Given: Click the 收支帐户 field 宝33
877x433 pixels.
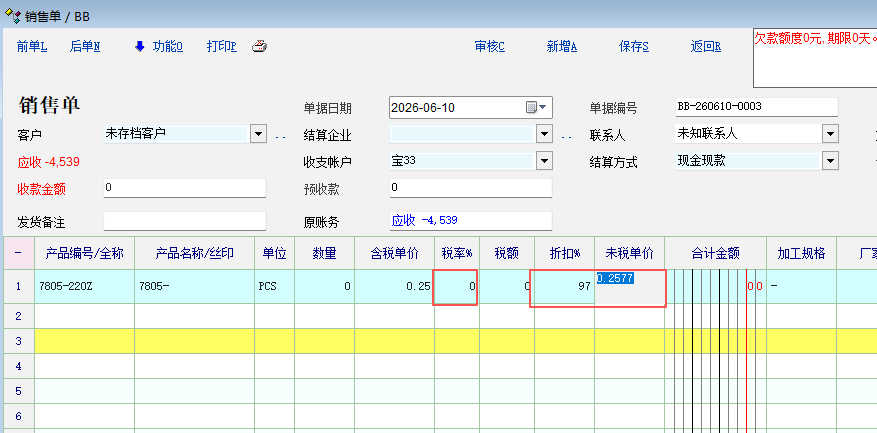Looking at the screenshot, I should click(x=462, y=162).
